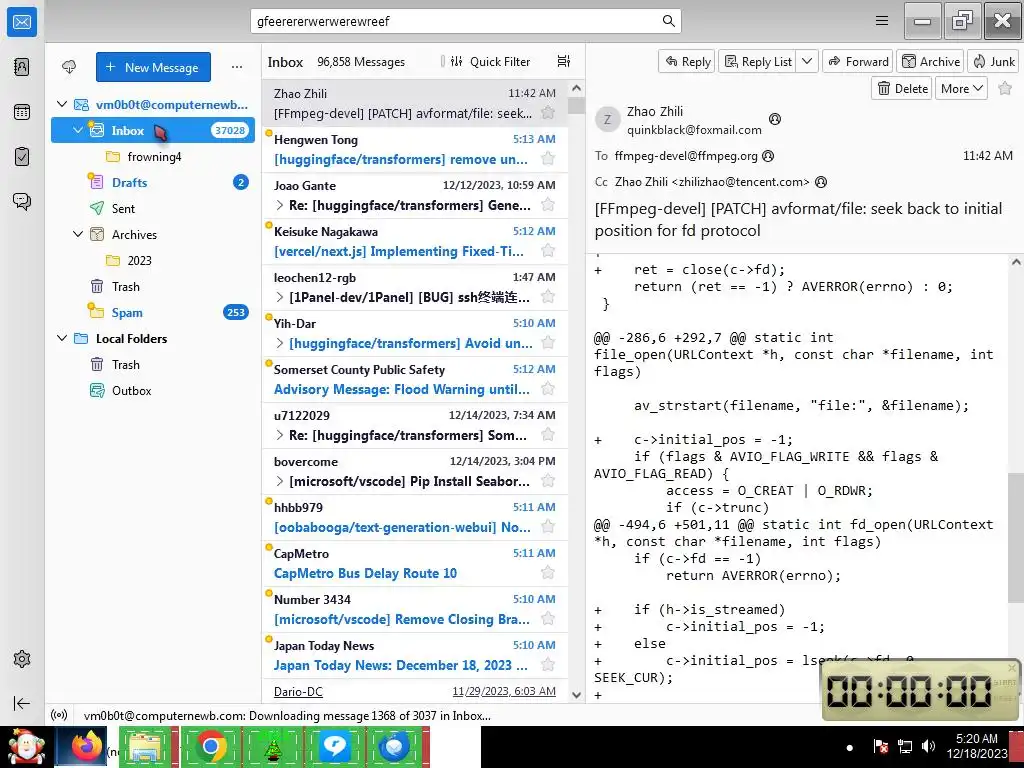Click the network icon in system tray
Viewport: 1024px width, 768px height.
coord(904,746)
